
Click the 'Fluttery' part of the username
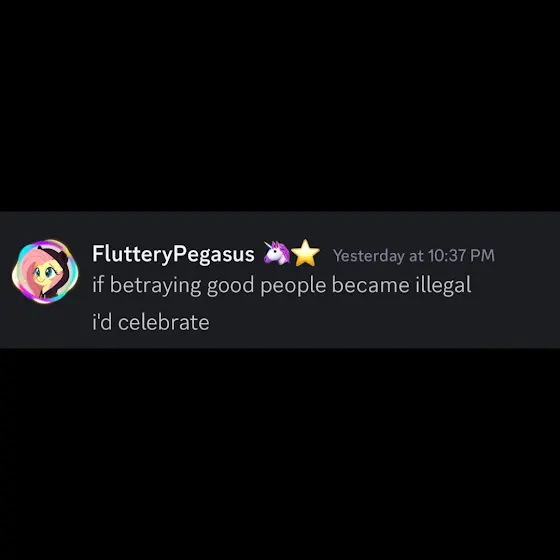132,254
